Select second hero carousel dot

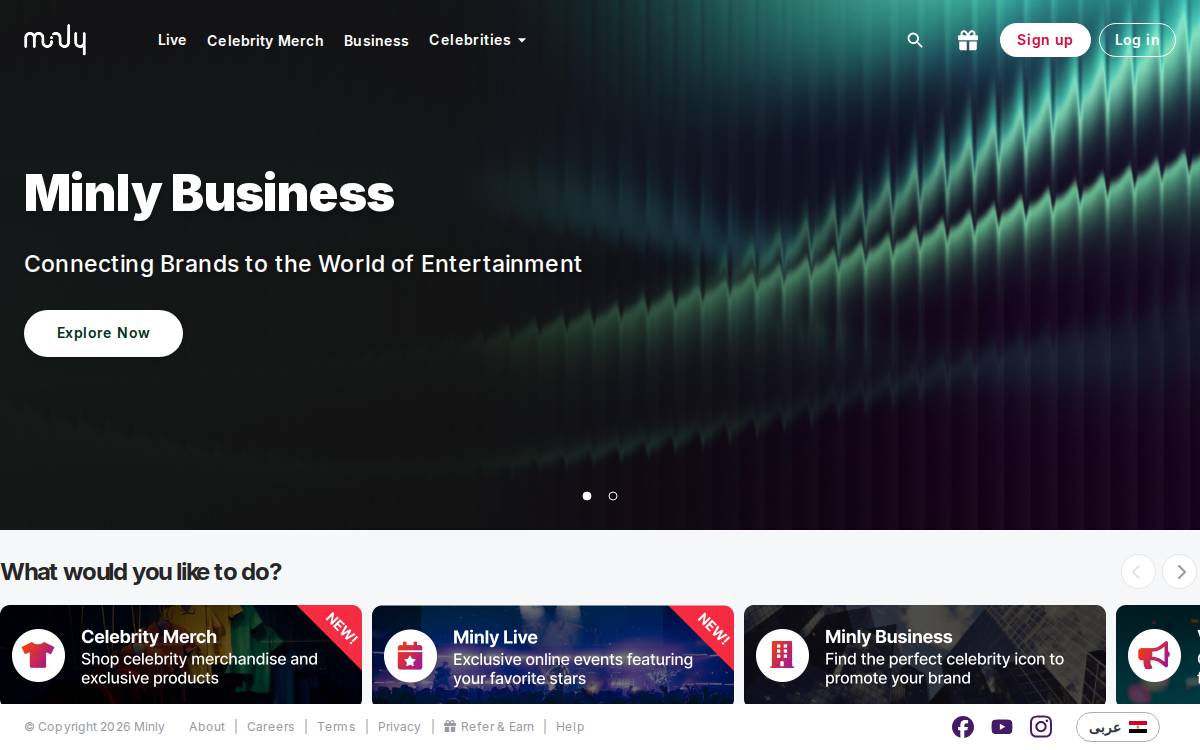click(x=613, y=496)
